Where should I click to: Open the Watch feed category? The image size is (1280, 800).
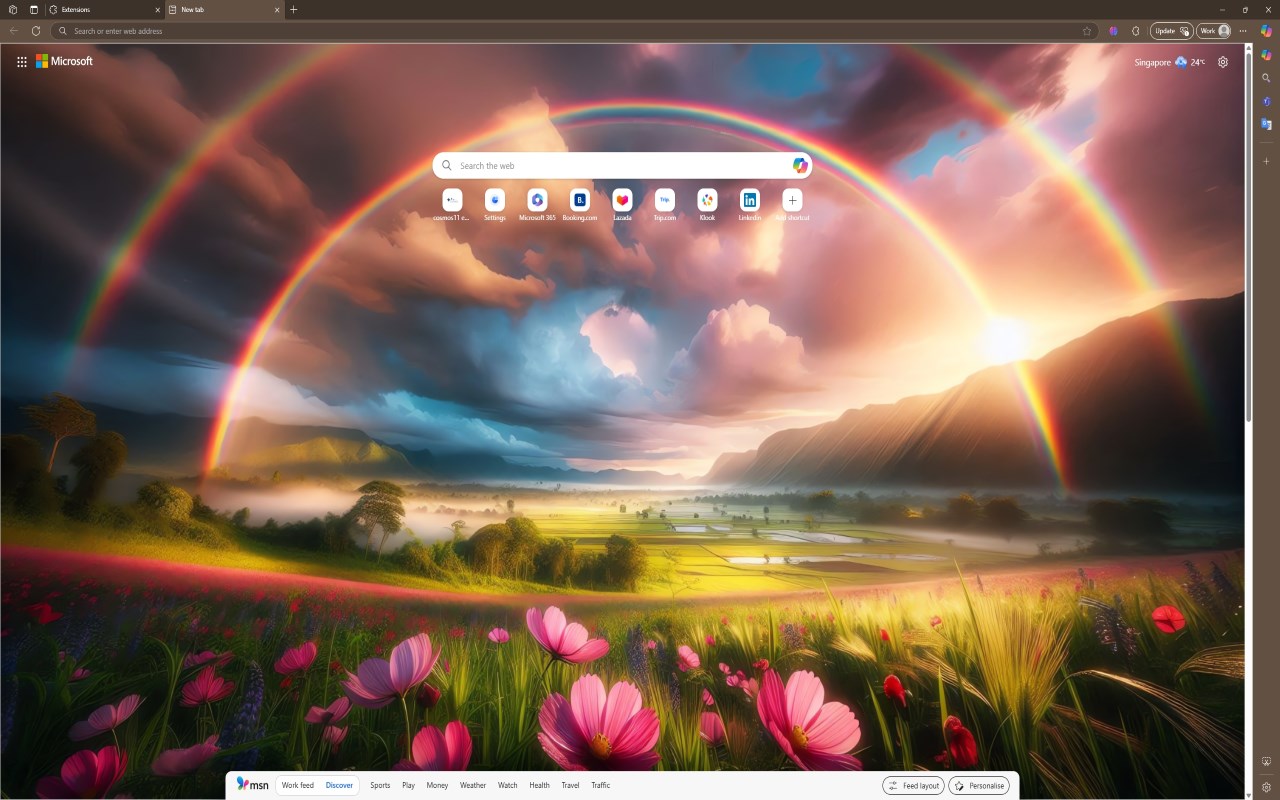[508, 785]
